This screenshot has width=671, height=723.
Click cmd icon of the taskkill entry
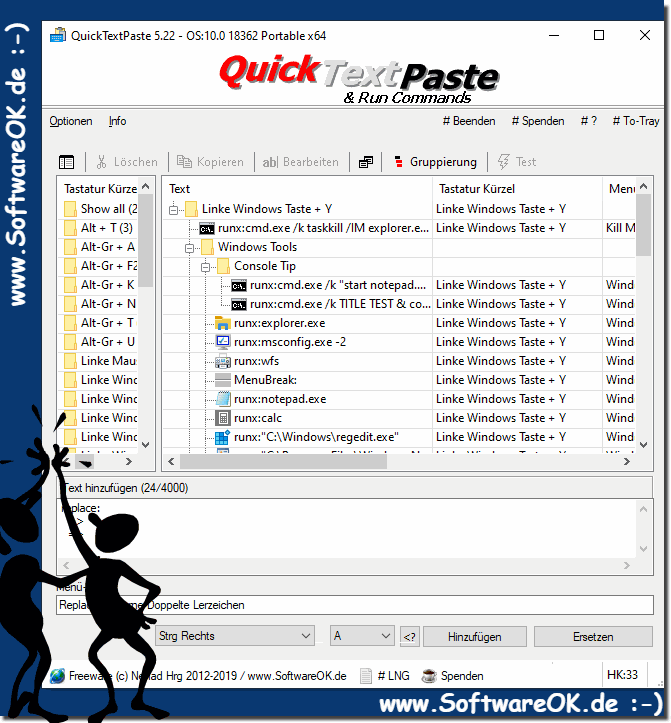tap(207, 229)
